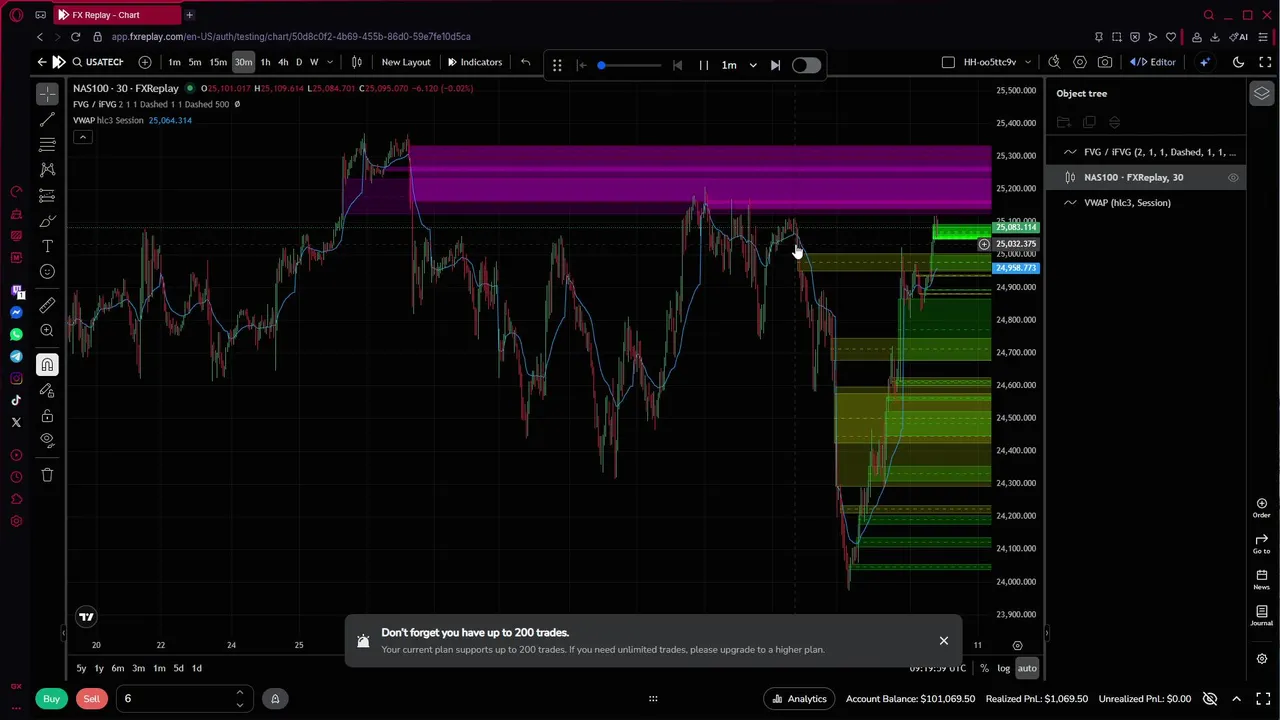Select the crosshair cursor tool
Viewport: 1280px width, 720px height.
tap(47, 94)
